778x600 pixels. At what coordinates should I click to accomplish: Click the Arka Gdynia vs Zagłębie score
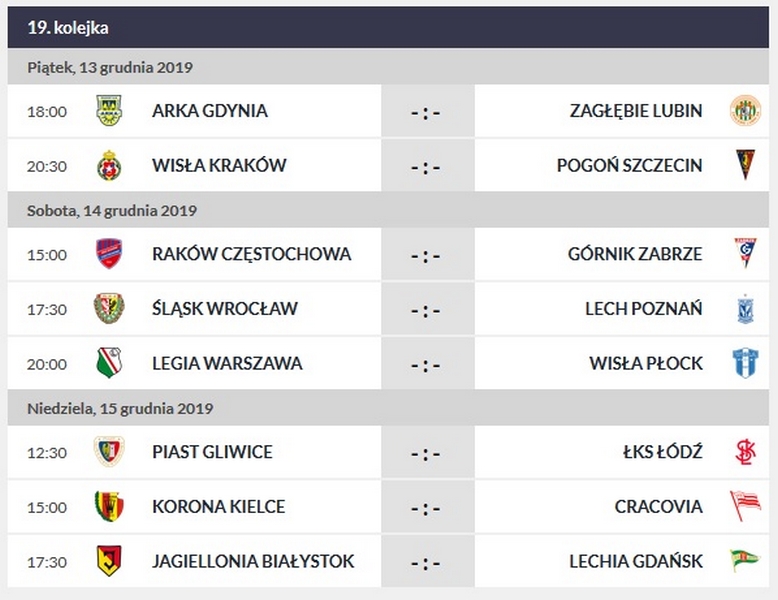pyautogui.click(x=426, y=112)
